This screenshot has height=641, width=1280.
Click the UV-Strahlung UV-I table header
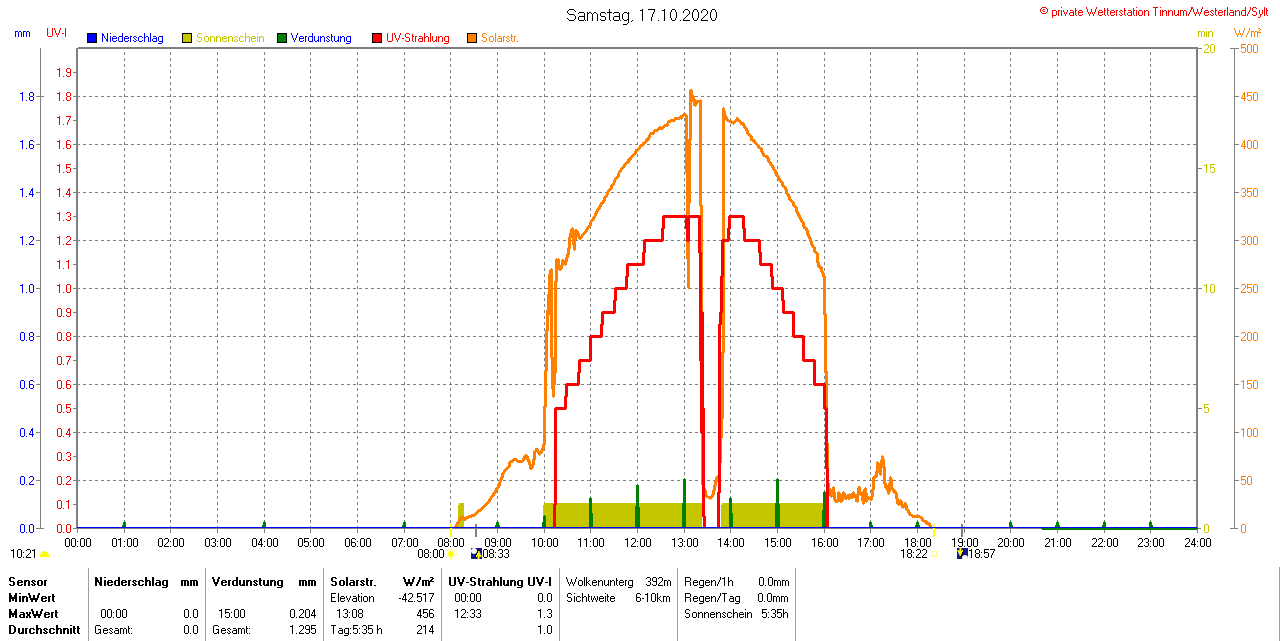pos(500,581)
